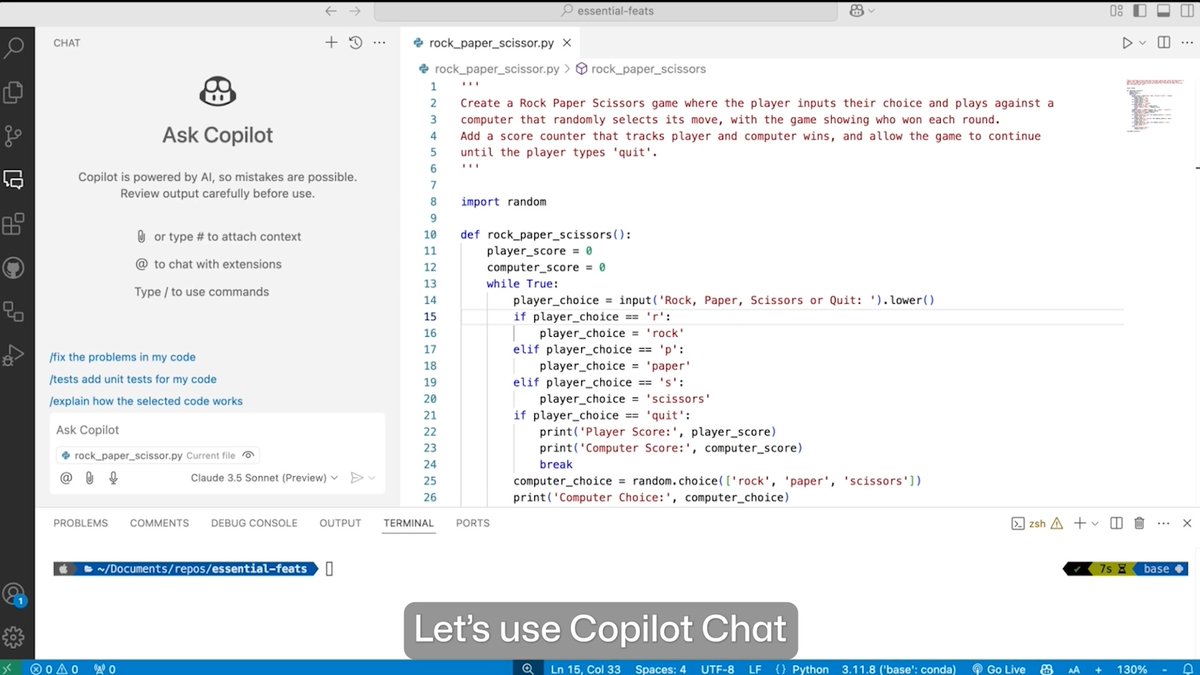
Task: Switch to the Output tab
Action: coord(340,523)
